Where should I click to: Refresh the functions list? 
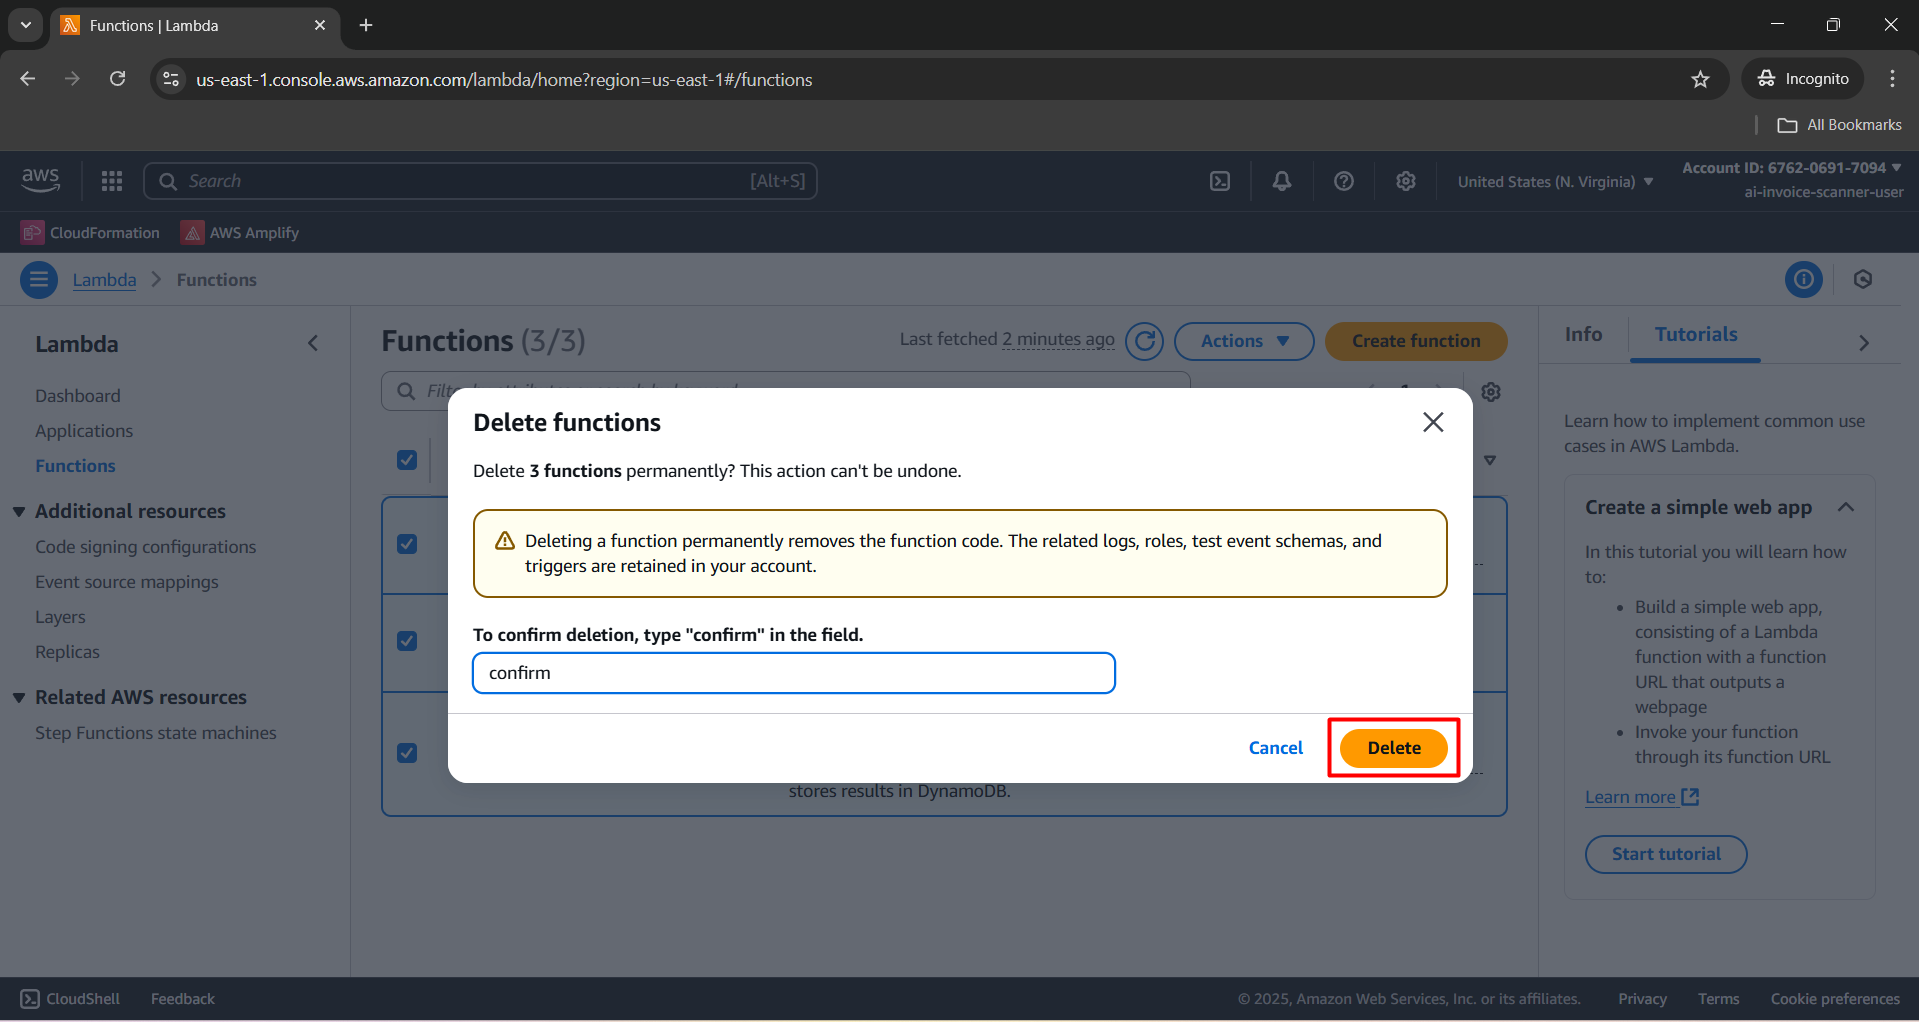pos(1145,341)
